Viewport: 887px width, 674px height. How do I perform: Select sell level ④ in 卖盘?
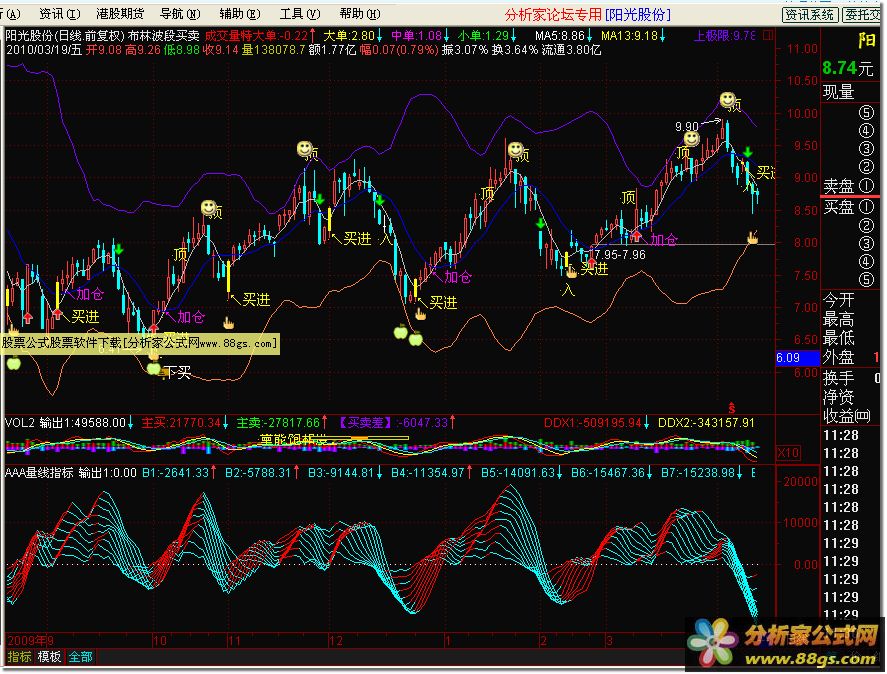tap(866, 131)
